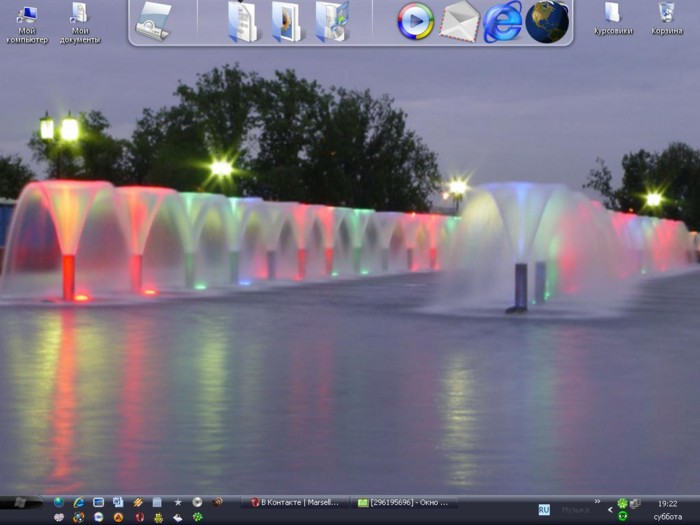The image size is (700, 525).
Task: Switch to the В Контакте browser window
Action: pos(295,502)
